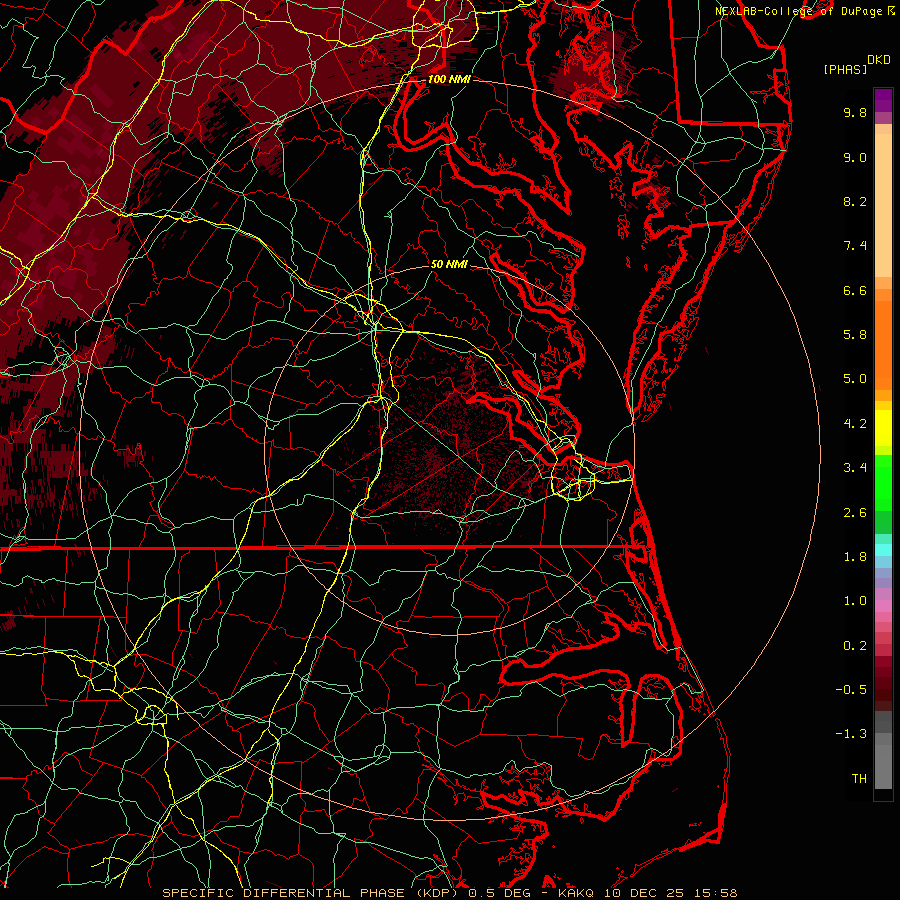The width and height of the screenshot is (900, 900).
Task: Pick the purple top color bar segment
Action: (883, 100)
